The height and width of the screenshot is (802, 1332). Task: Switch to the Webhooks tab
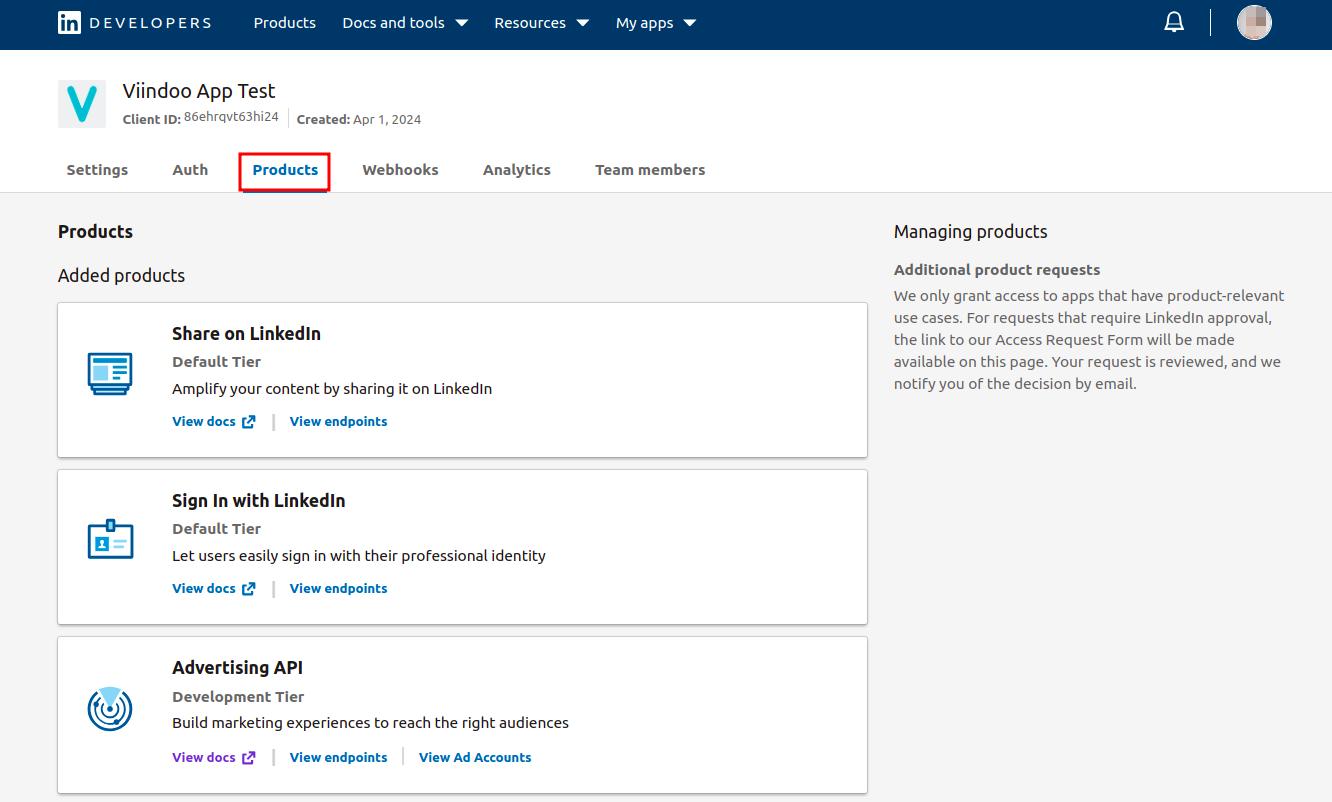coord(400,170)
